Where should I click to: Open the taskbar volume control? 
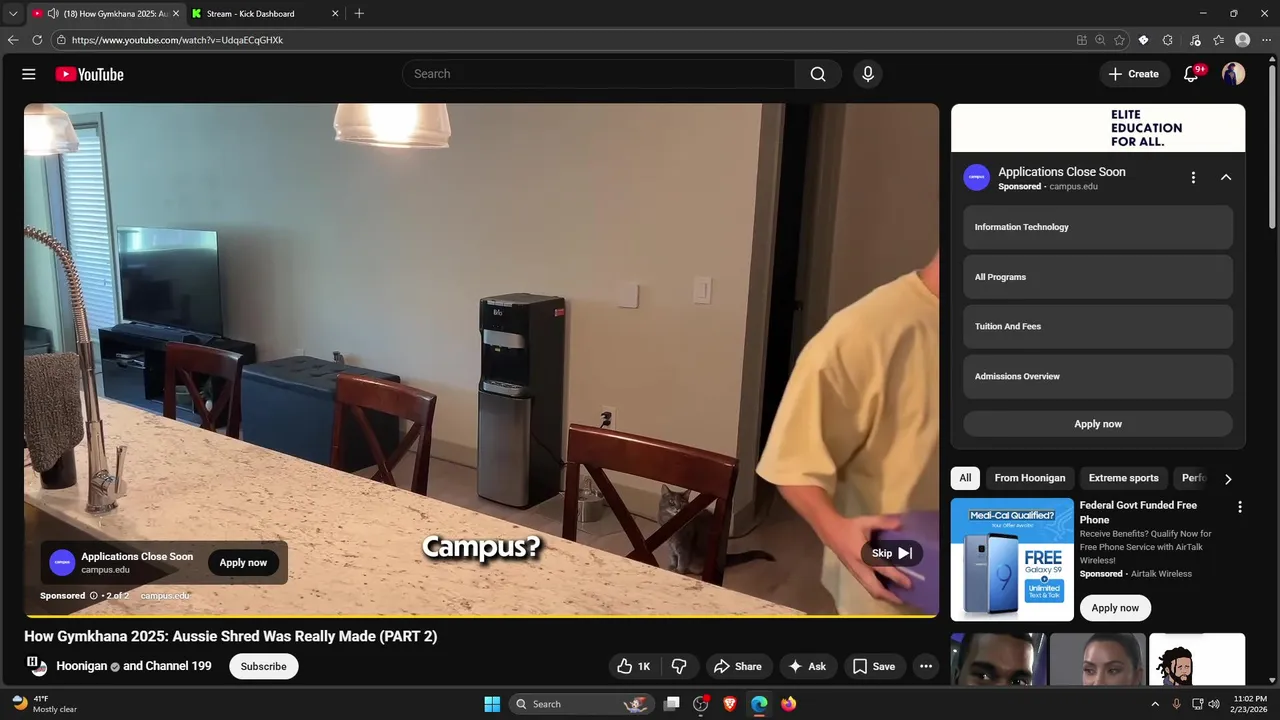[1214, 704]
